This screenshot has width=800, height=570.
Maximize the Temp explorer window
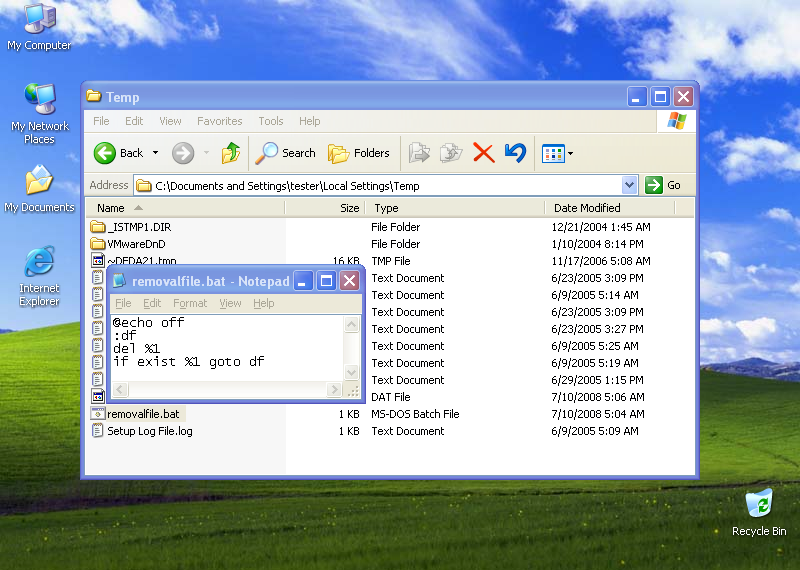[660, 96]
